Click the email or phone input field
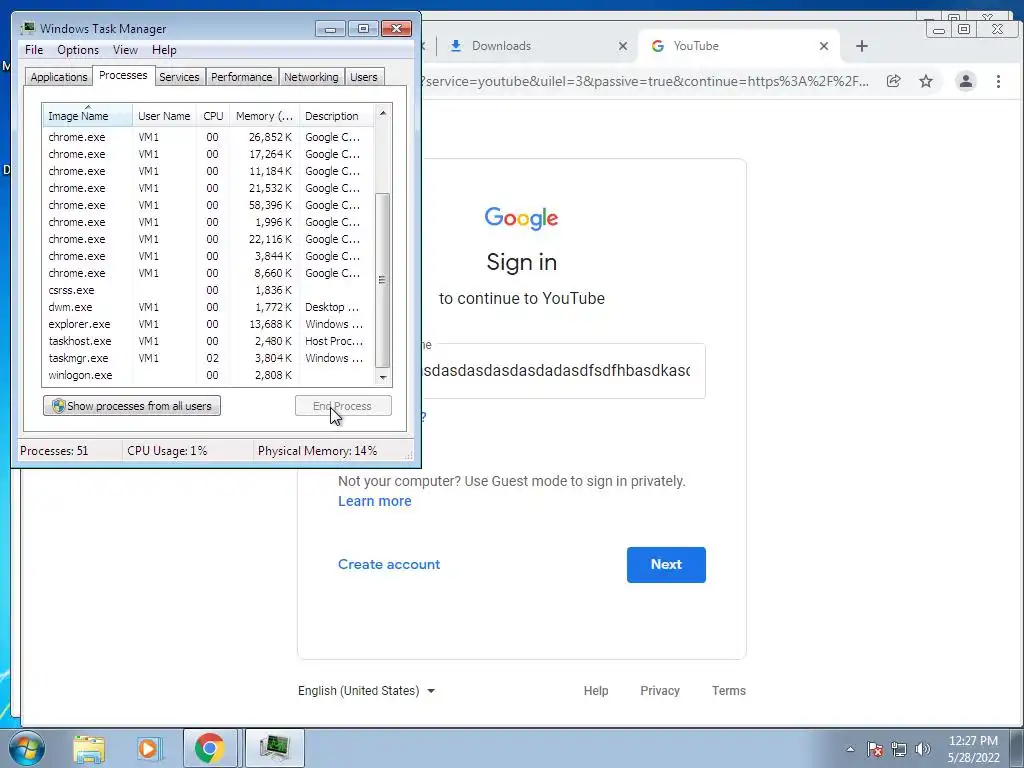This screenshot has width=1024, height=768. click(564, 371)
